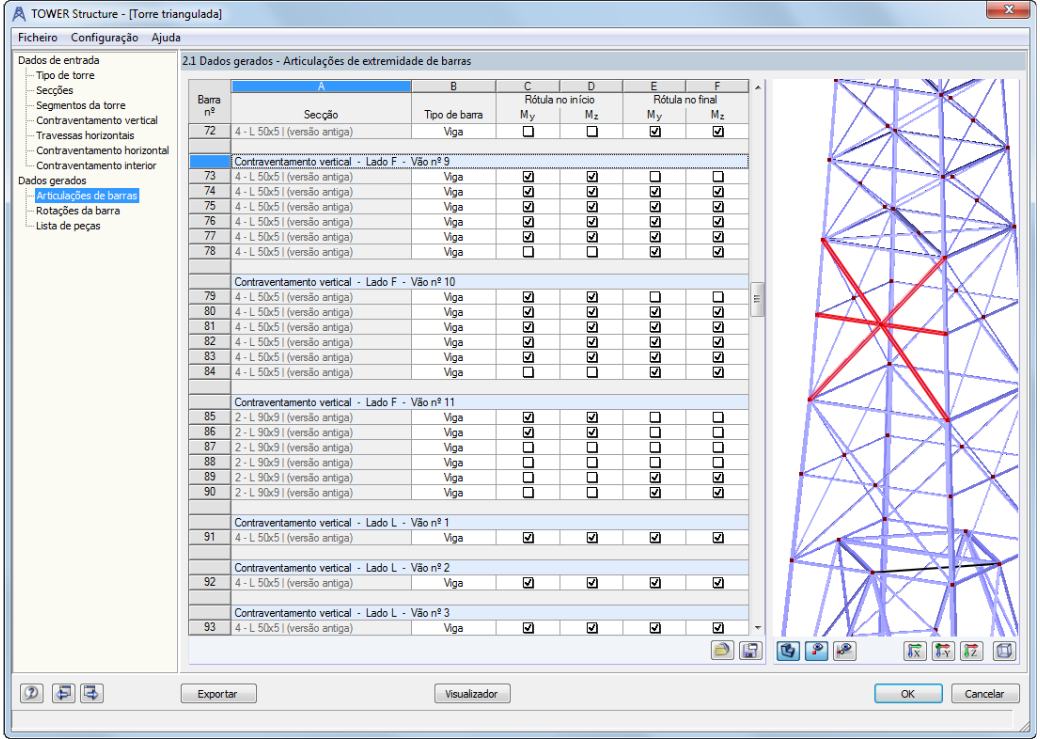Click 'Viga' type cell of bar 76

453,222
